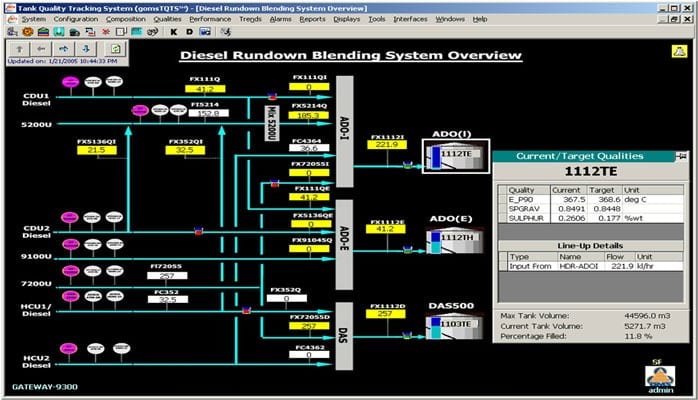Click the GATEWAY-9300 status text
The height and width of the screenshot is (400, 698).
[x=45, y=387]
